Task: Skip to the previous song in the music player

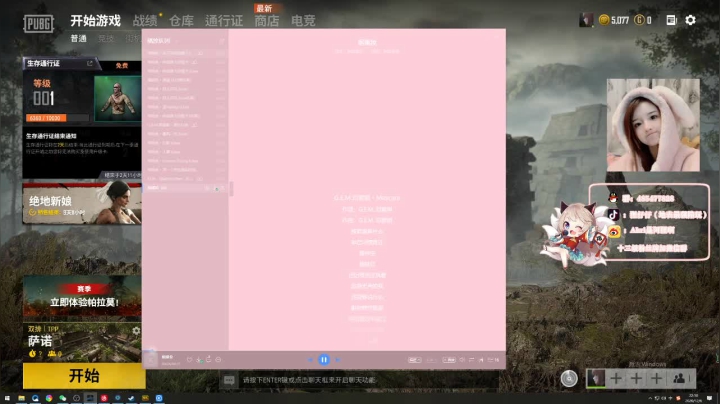Action: tap(310, 360)
